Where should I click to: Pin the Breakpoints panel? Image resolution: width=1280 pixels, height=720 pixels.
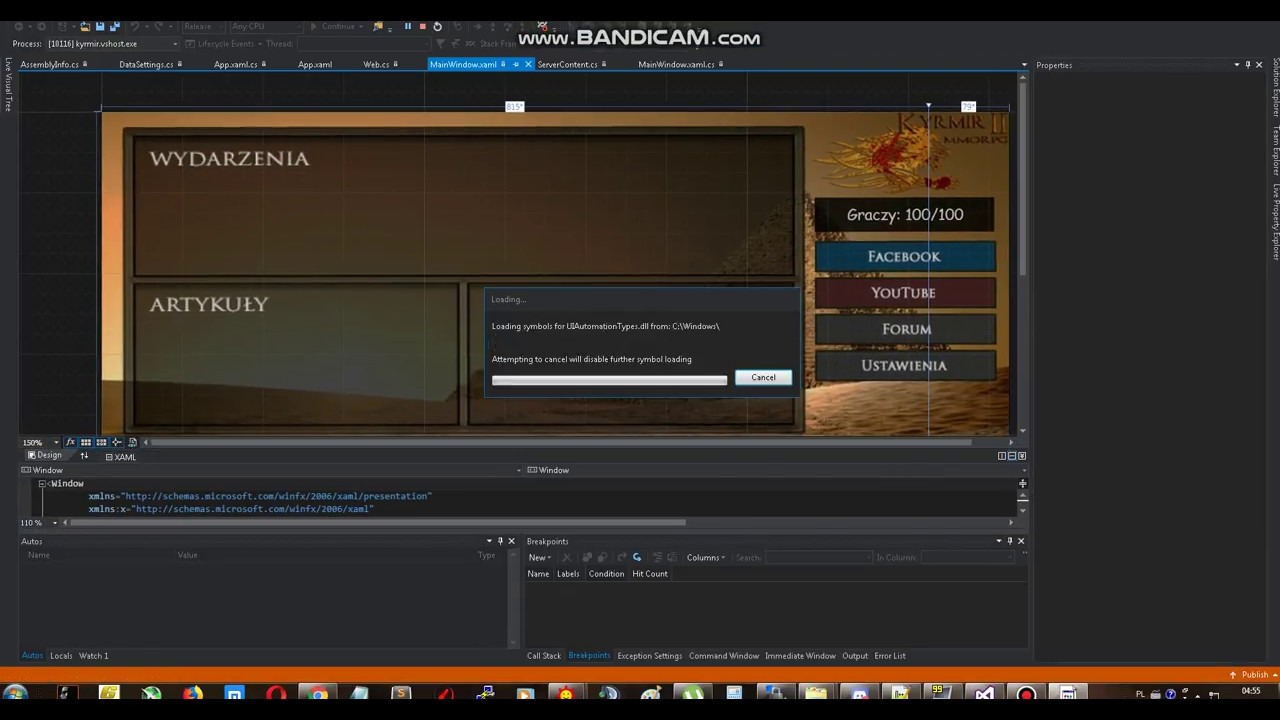pos(1009,541)
